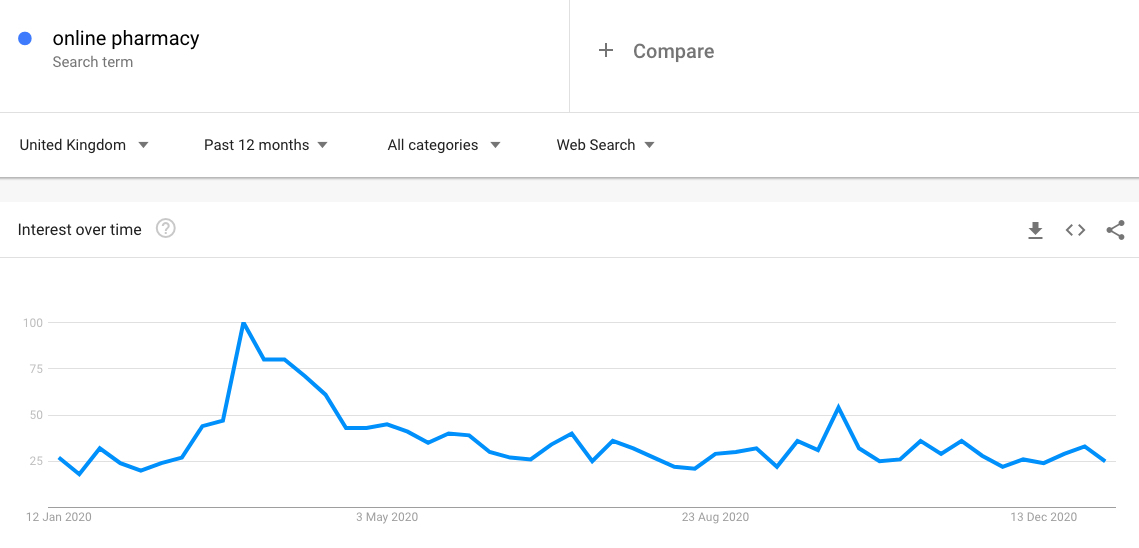Expand the Past 12 months time filter
This screenshot has width=1139, height=548.
coord(265,145)
